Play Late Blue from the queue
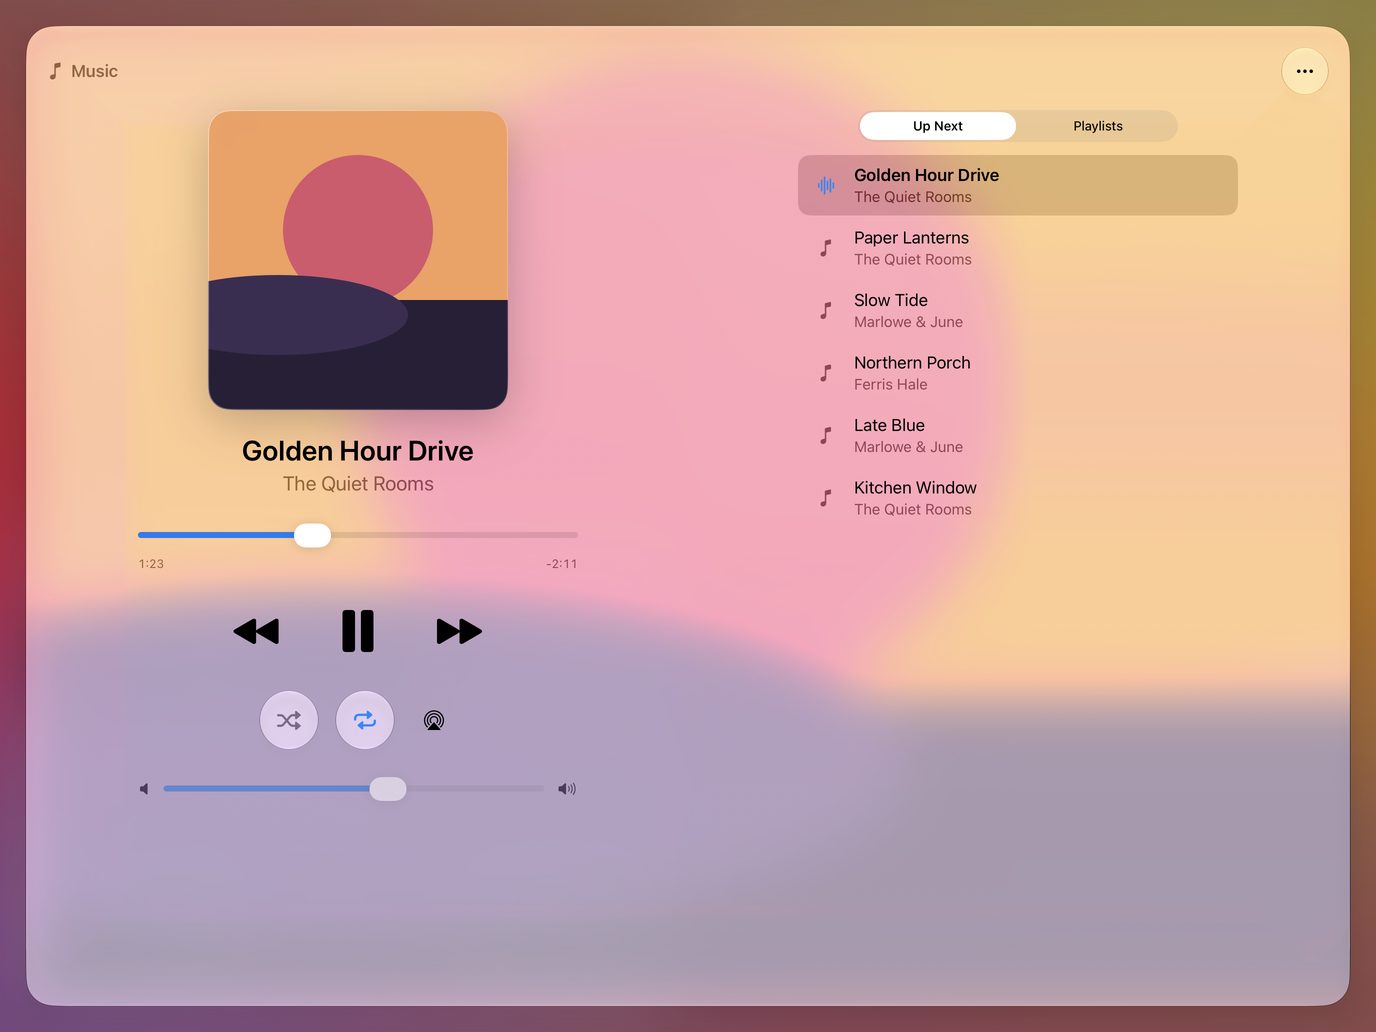The image size is (1376, 1032). point(1018,435)
